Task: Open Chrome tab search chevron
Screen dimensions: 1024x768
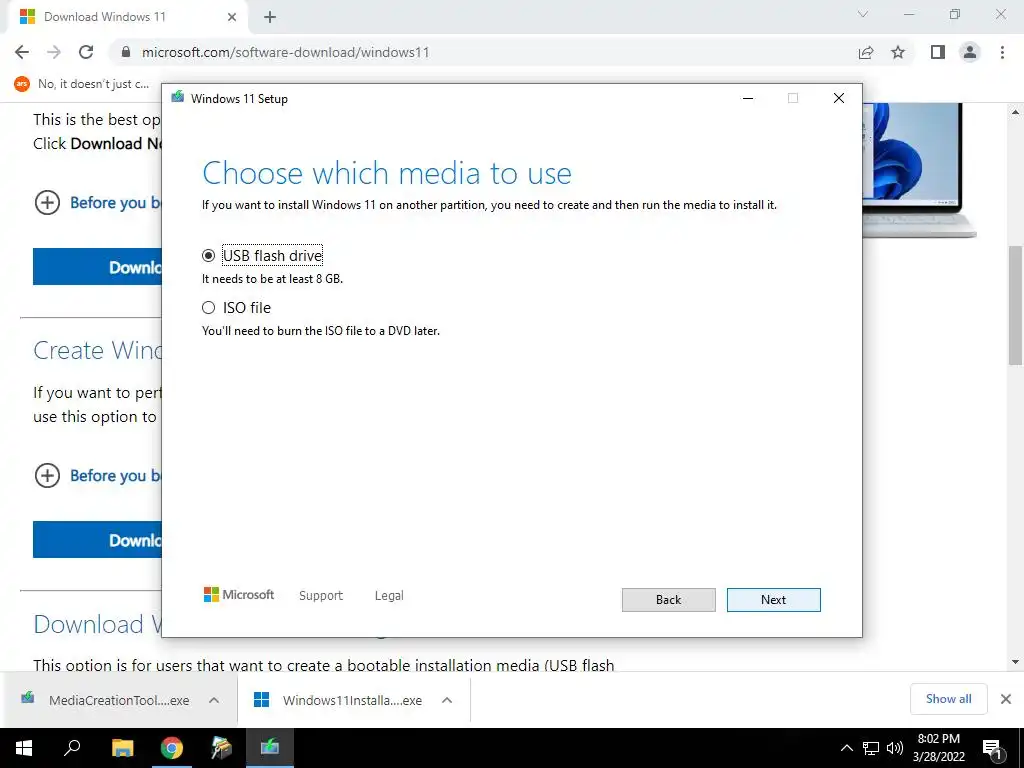Action: [863, 14]
